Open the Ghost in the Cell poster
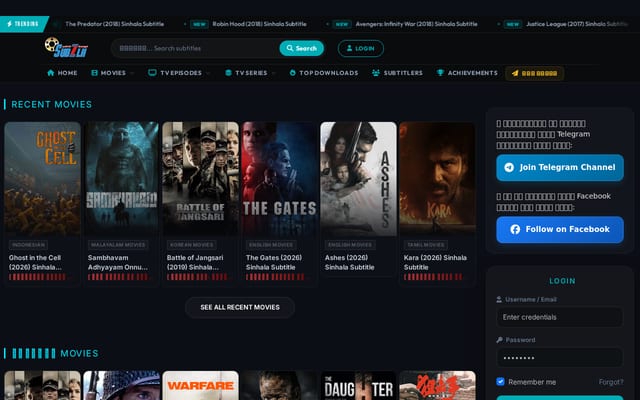The image size is (640, 400). point(42,178)
